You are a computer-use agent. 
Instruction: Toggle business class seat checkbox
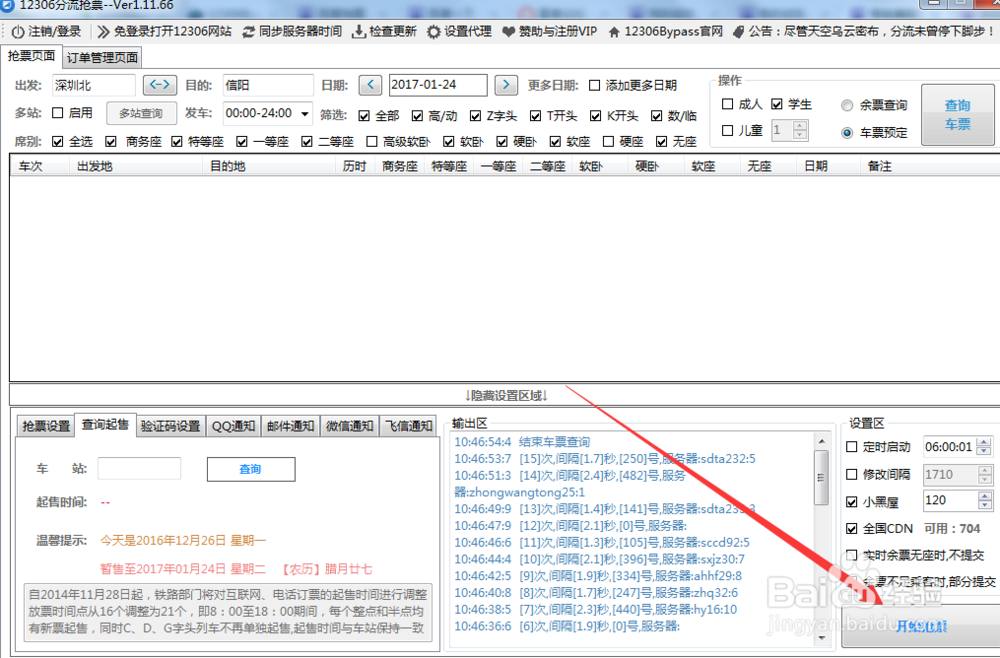tap(111, 142)
